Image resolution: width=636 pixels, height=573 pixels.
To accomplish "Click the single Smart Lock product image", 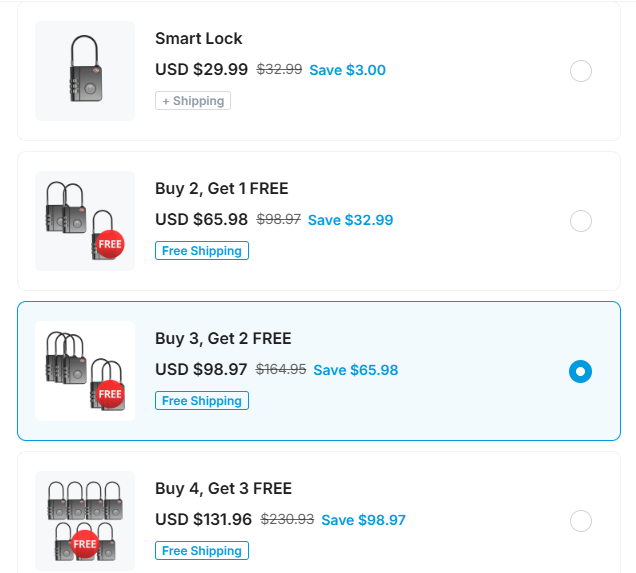I will (x=85, y=71).
